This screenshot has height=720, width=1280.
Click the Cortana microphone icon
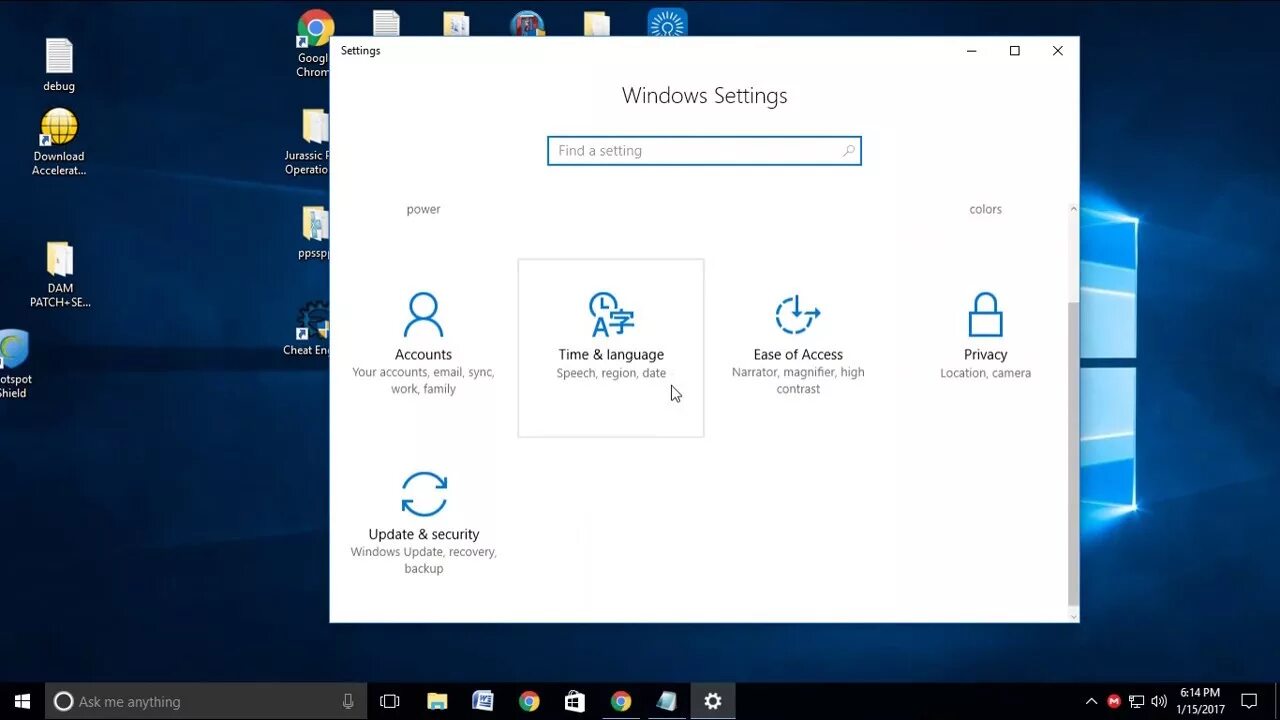(x=348, y=701)
